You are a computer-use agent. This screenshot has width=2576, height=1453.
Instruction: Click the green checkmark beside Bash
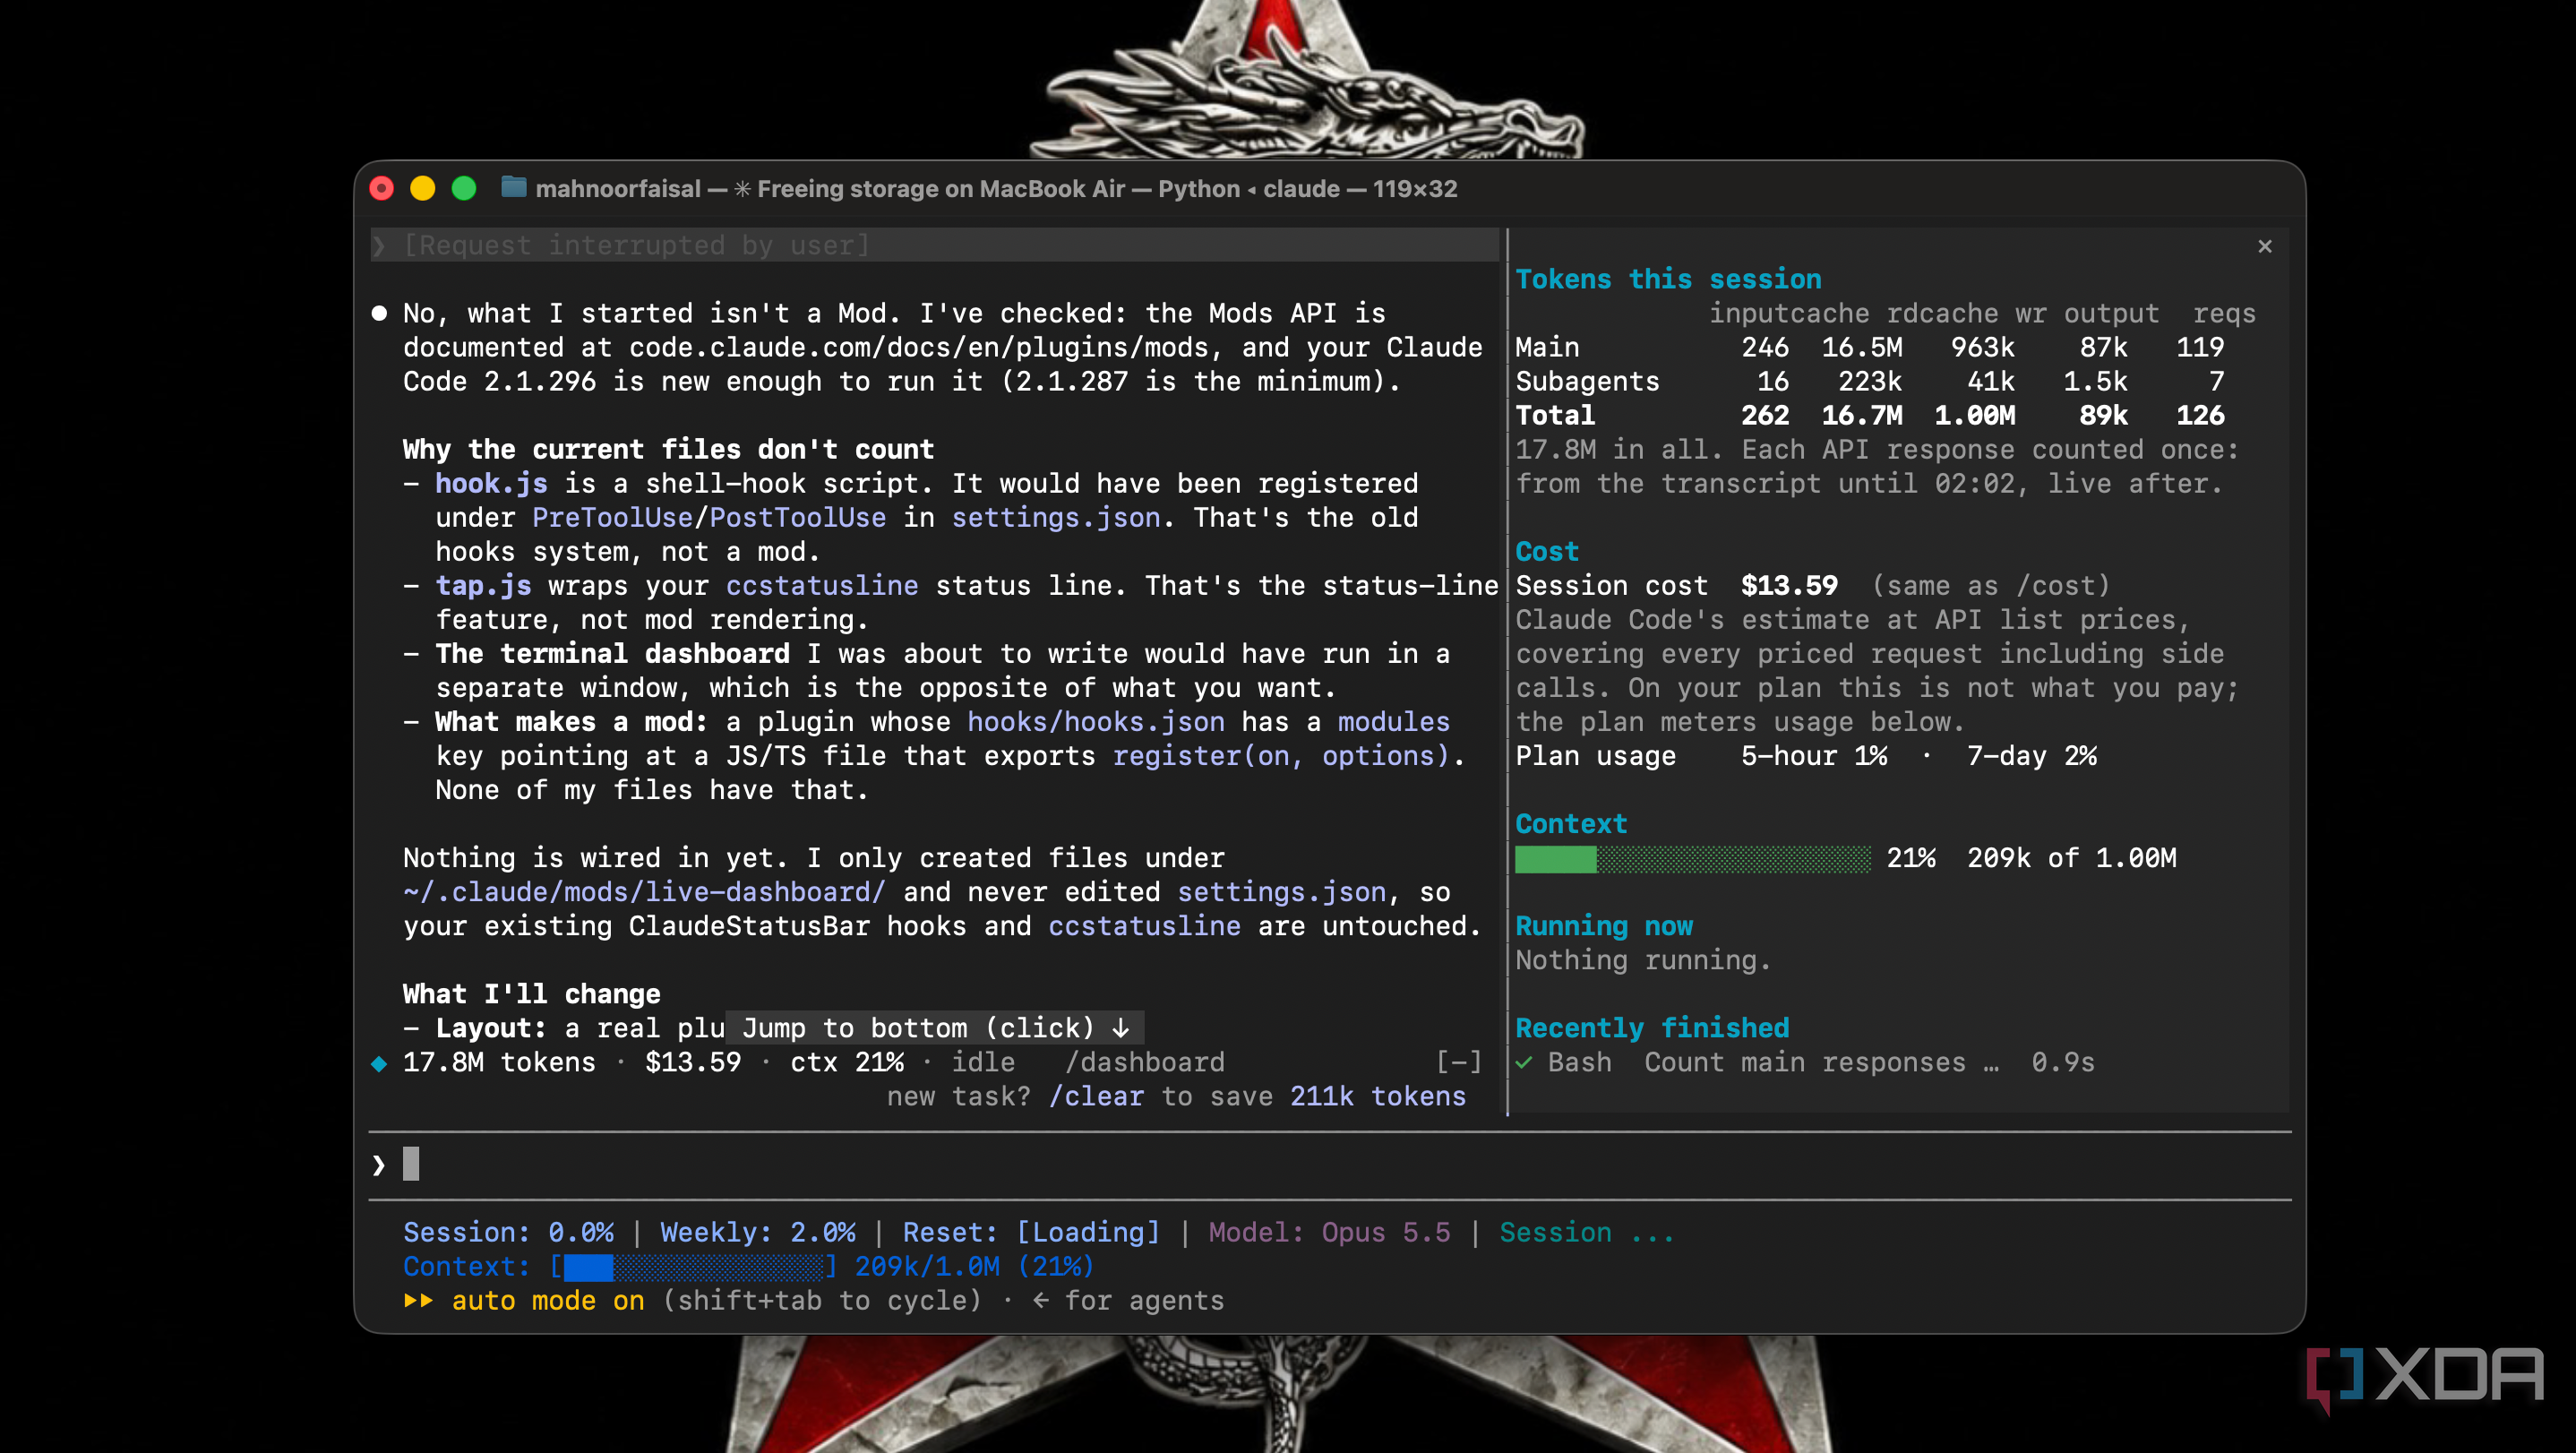1524,1063
